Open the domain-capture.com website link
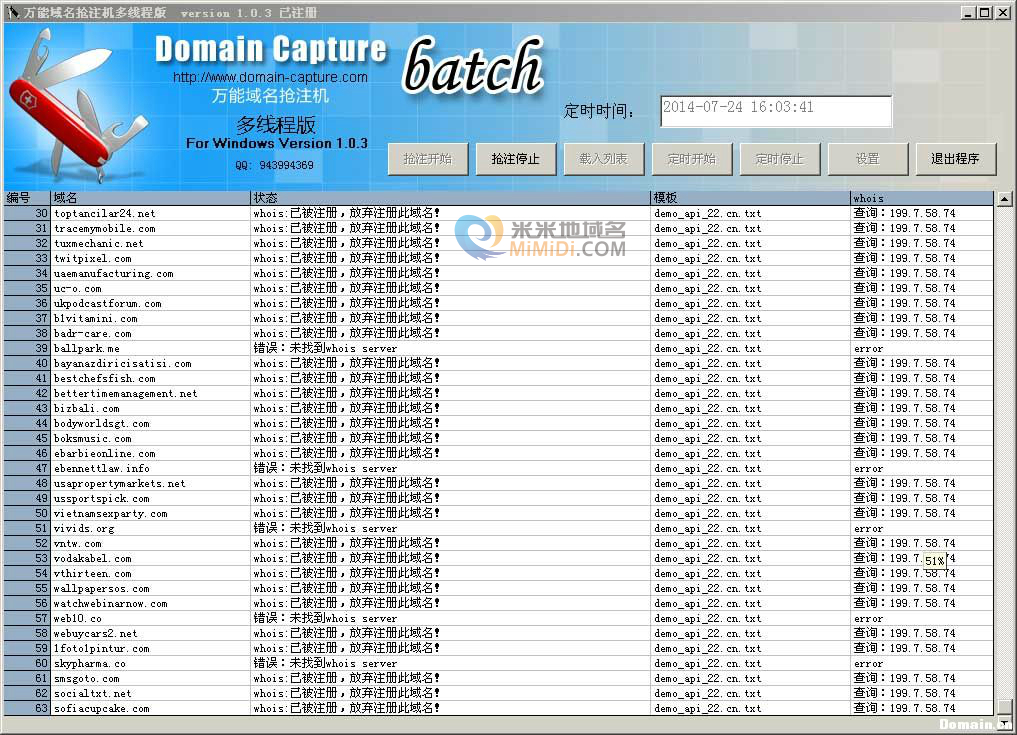 point(270,77)
